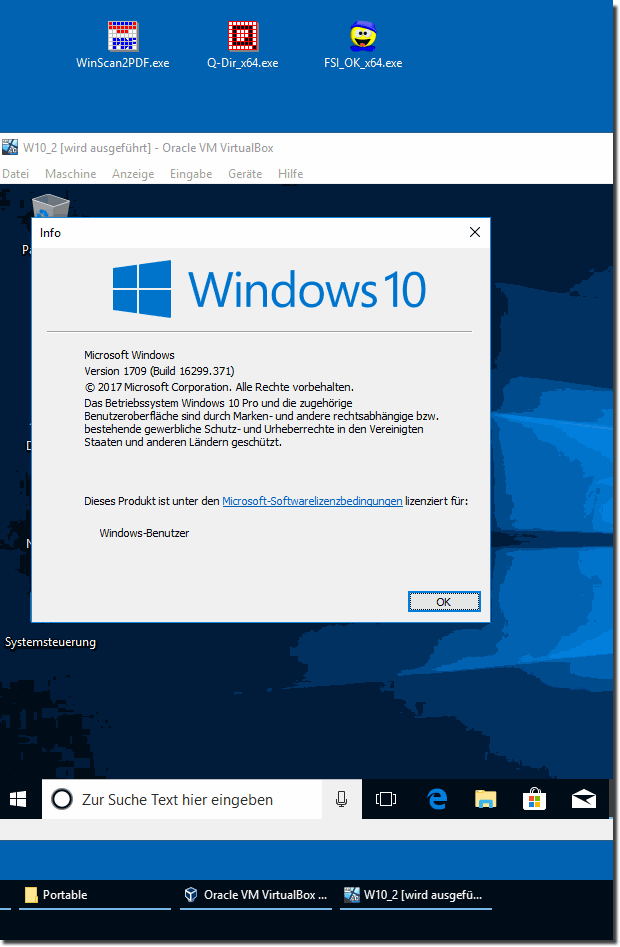620x947 pixels.
Task: Open Mail app from guest taskbar
Action: click(x=583, y=799)
